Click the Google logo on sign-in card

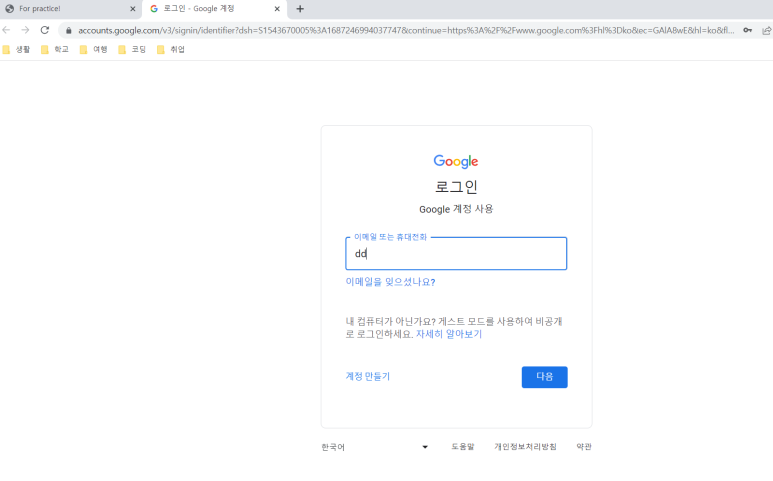coord(456,161)
